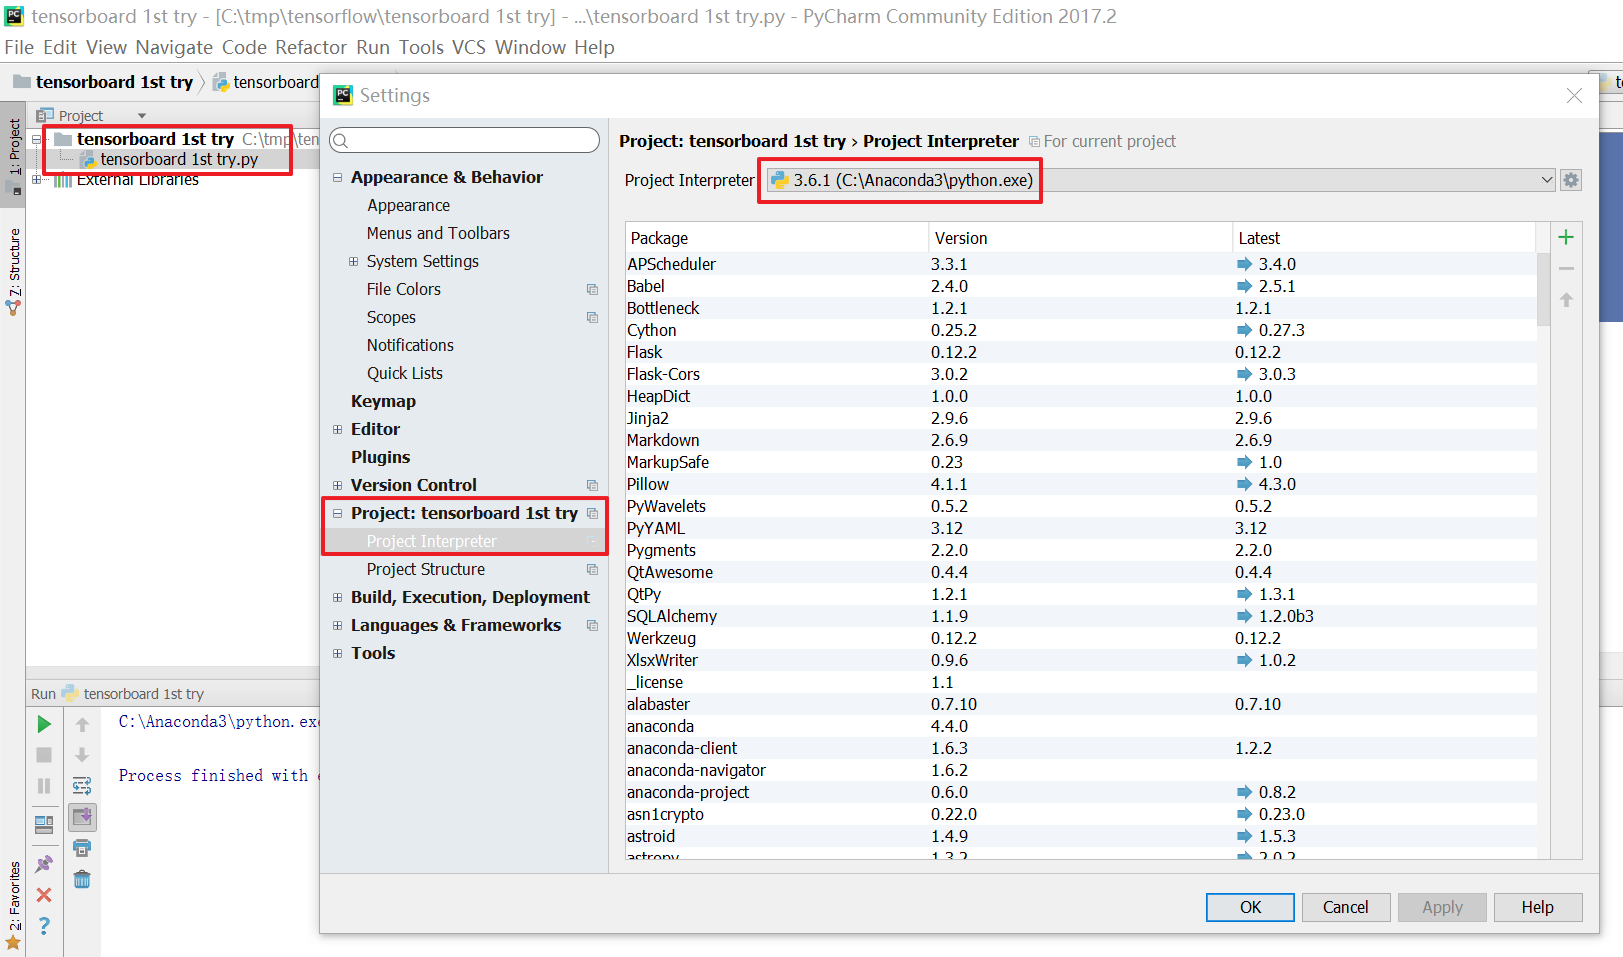Click the up stack trace arrow in Run panel

click(x=82, y=724)
